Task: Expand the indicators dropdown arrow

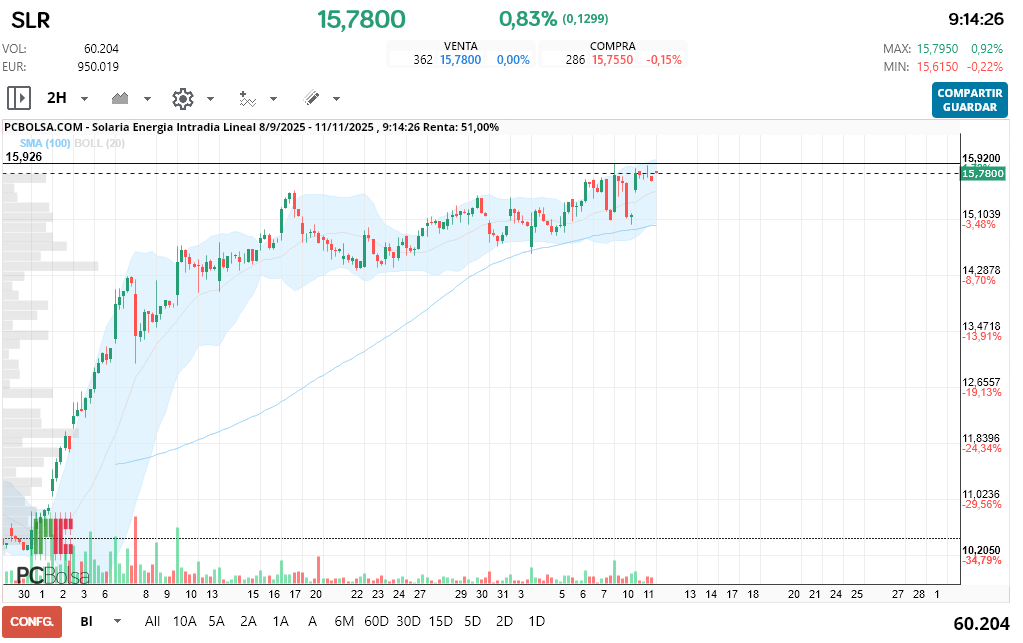Action: pos(274,99)
